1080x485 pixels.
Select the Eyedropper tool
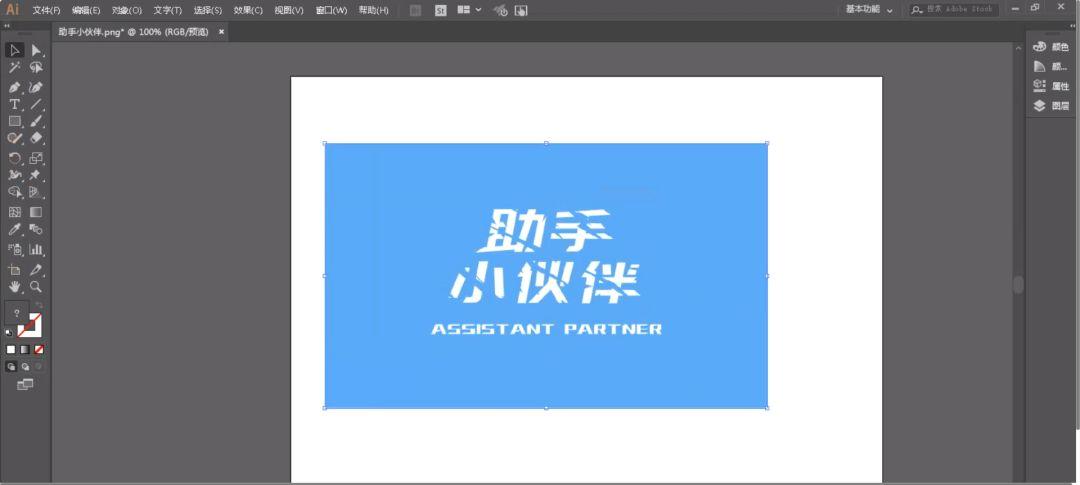pos(14,229)
